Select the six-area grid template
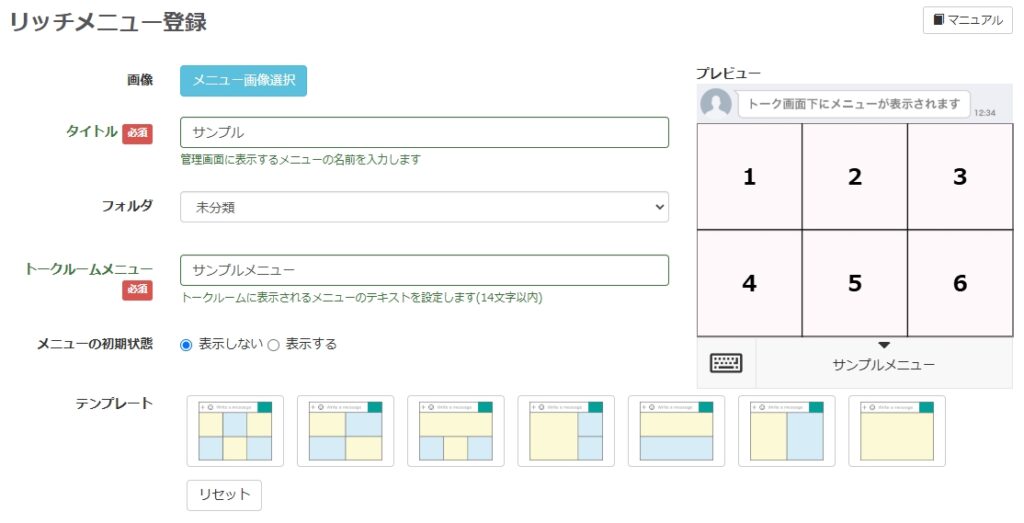This screenshot has width=1024, height=523. click(235, 431)
